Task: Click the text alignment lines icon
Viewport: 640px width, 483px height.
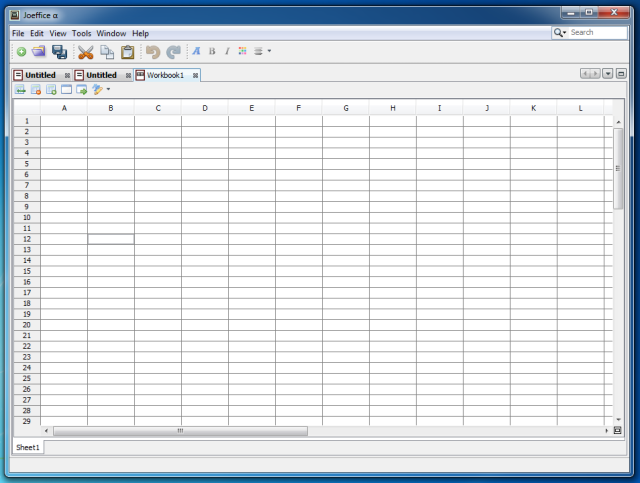Action: tap(258, 51)
